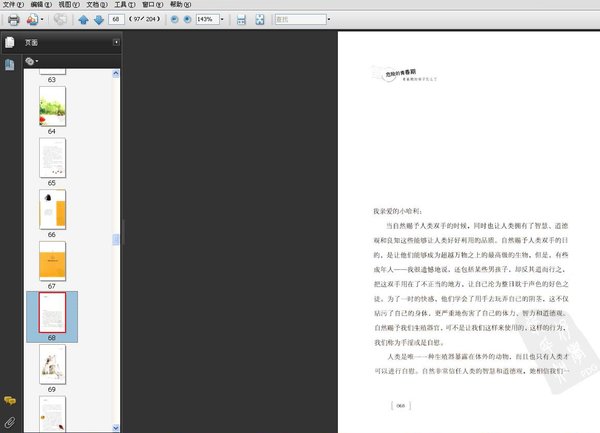Click the thumbnail label 69
The height and width of the screenshot is (433, 600).
coord(52,390)
